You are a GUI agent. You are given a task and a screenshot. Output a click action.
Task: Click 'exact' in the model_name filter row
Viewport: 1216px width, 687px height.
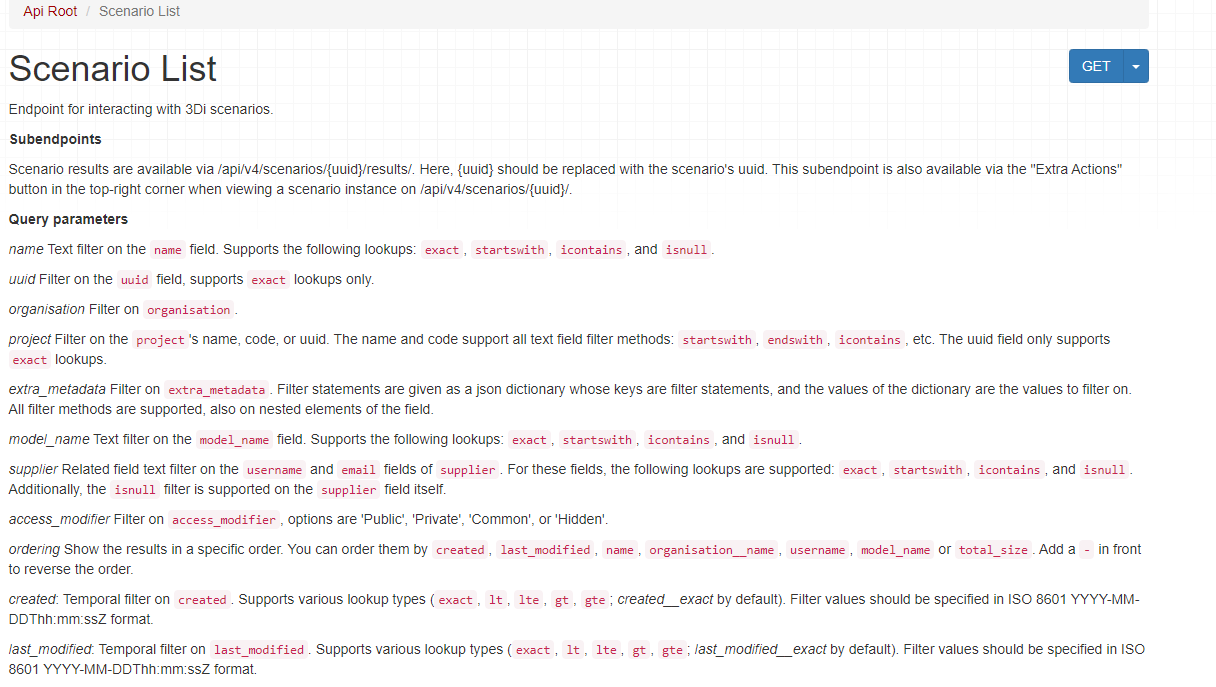tap(529, 440)
